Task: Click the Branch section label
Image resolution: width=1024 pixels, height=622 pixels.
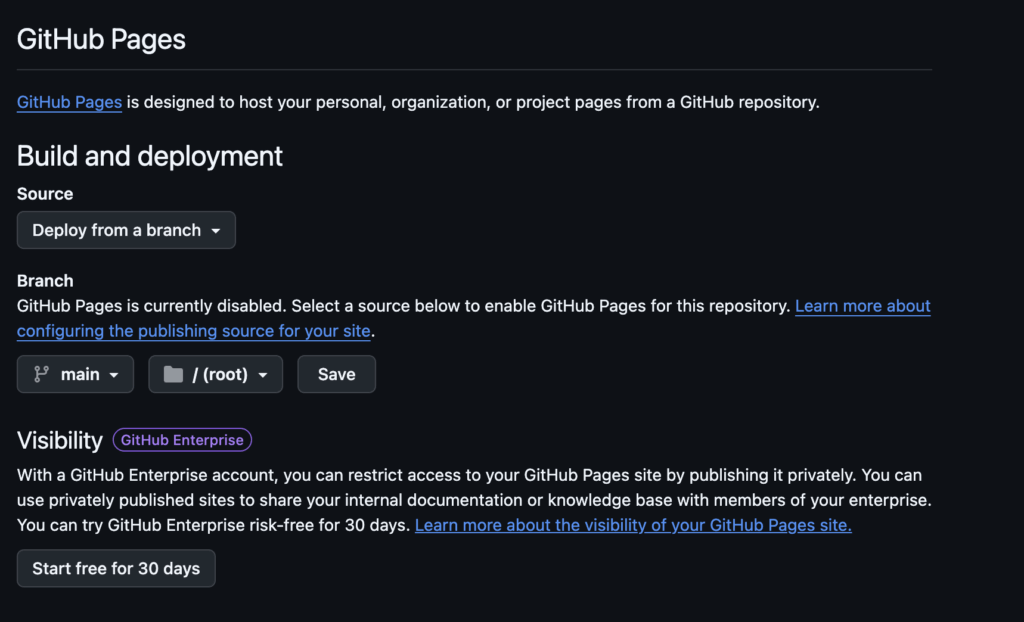Action: pos(45,281)
